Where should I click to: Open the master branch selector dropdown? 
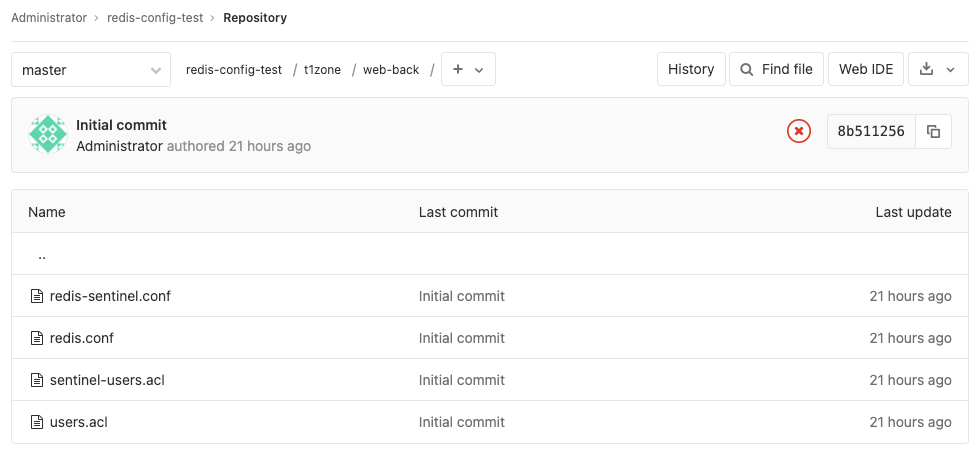click(x=91, y=70)
